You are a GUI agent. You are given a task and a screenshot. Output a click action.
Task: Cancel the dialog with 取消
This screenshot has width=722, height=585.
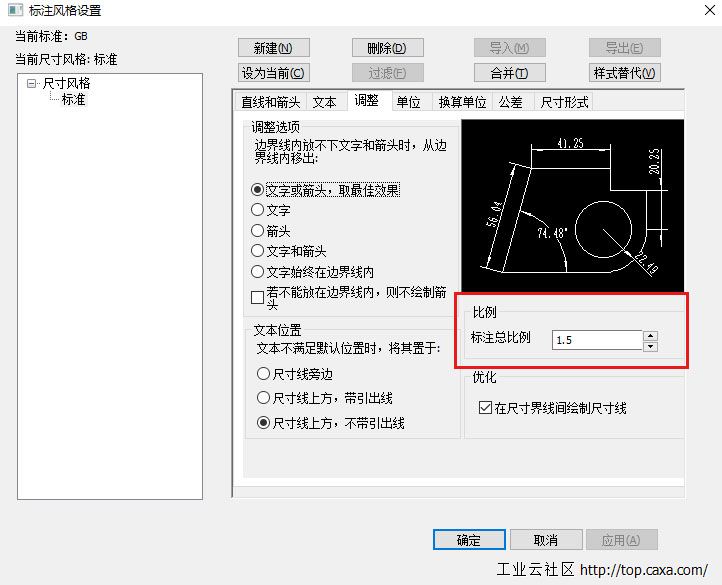tap(546, 539)
